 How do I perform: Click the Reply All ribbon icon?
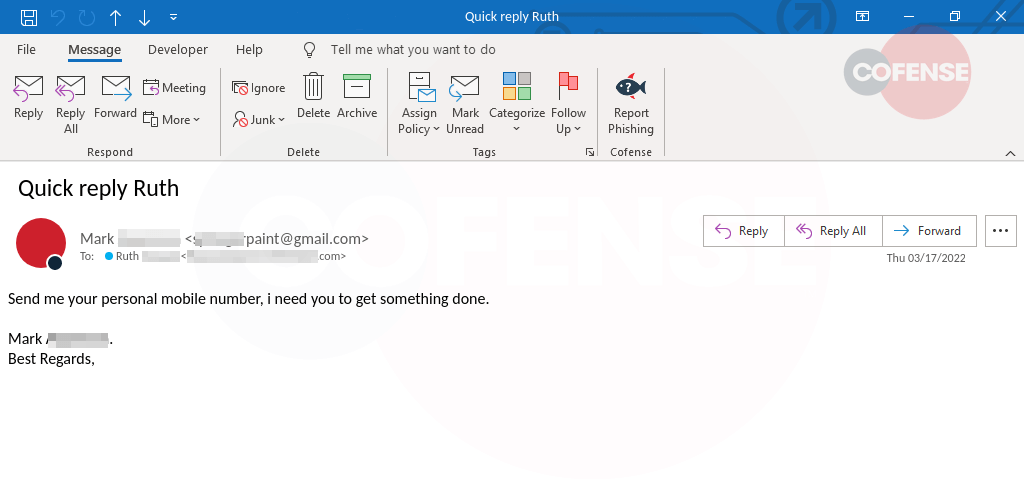pos(70,103)
